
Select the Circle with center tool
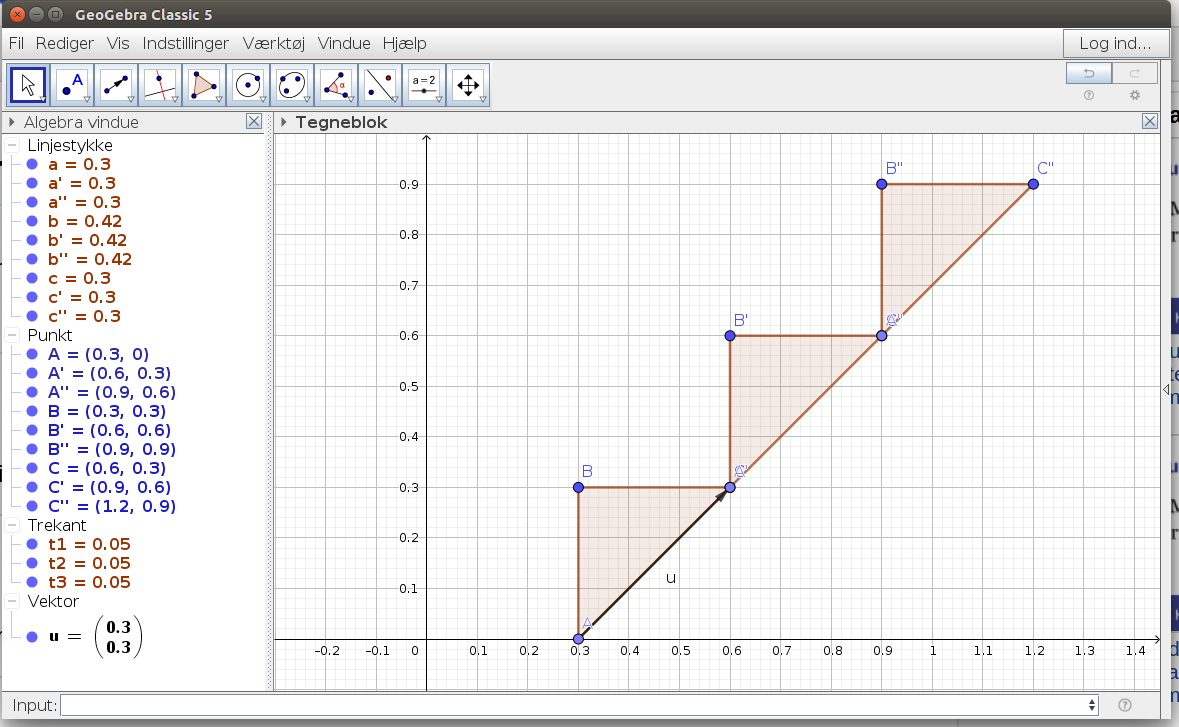point(248,85)
